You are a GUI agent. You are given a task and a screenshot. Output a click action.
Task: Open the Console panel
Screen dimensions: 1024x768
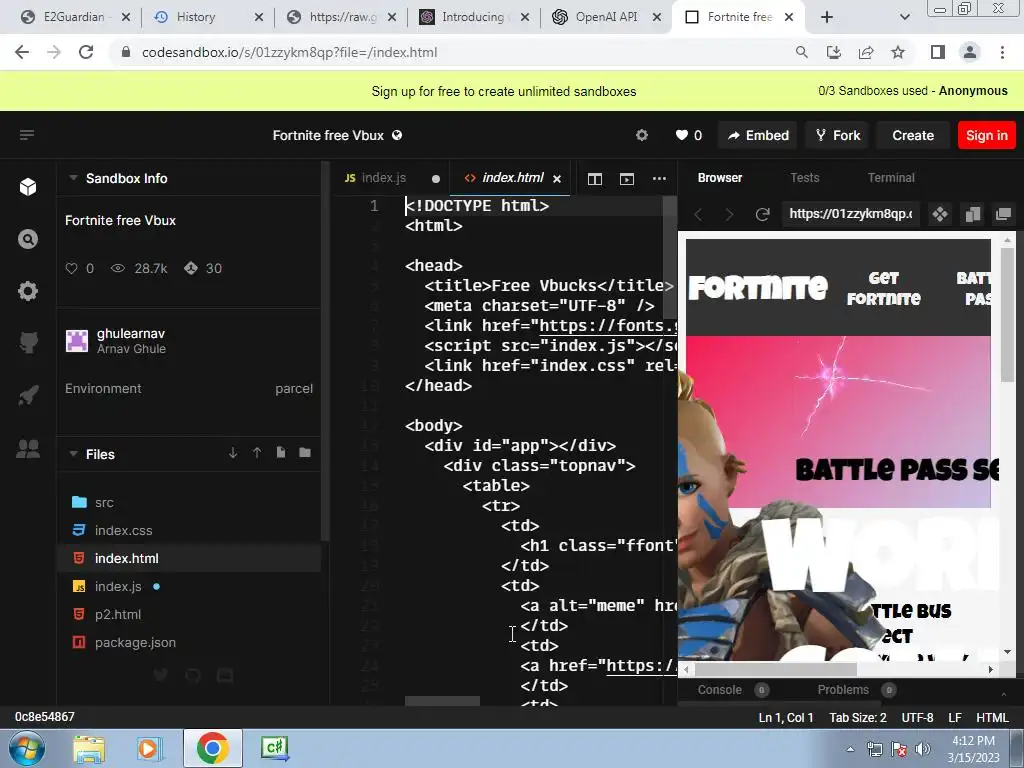pyautogui.click(x=719, y=690)
